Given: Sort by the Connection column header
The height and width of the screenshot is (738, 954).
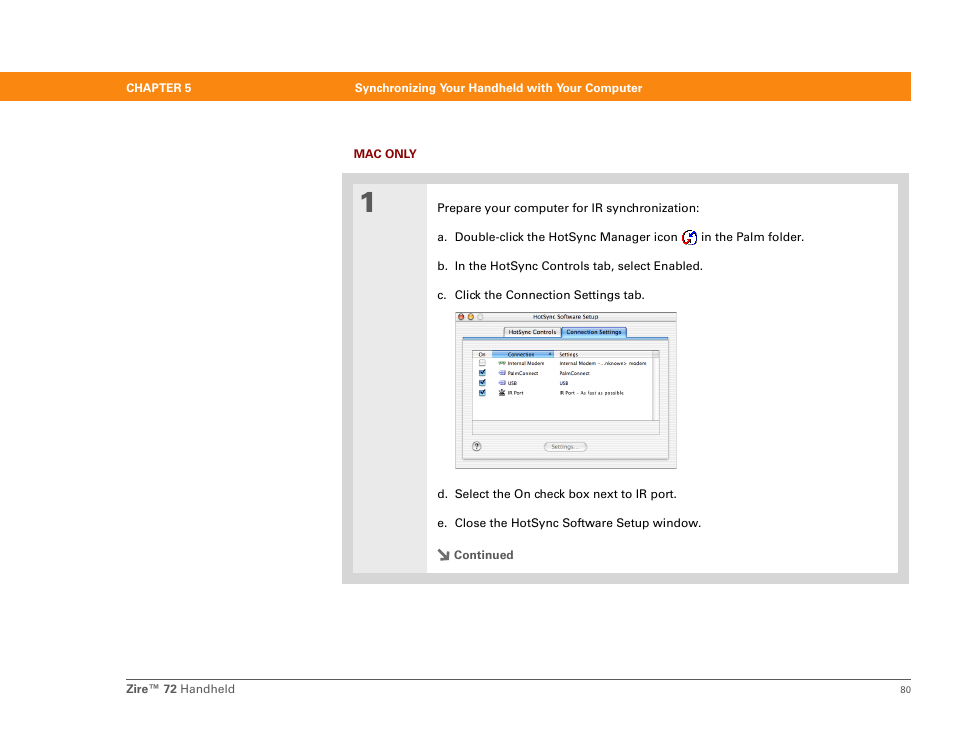Looking at the screenshot, I should (523, 354).
